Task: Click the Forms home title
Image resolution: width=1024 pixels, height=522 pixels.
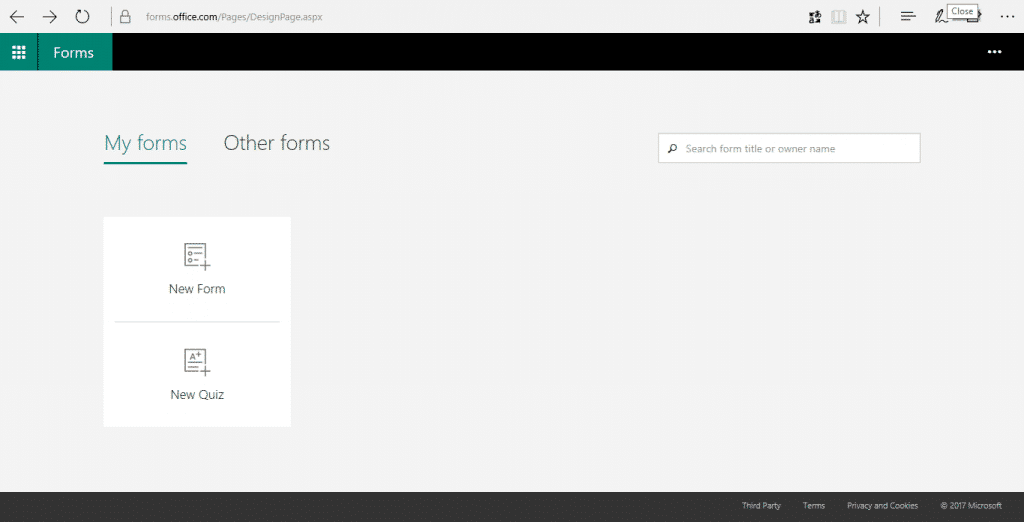Action: pyautogui.click(x=73, y=53)
